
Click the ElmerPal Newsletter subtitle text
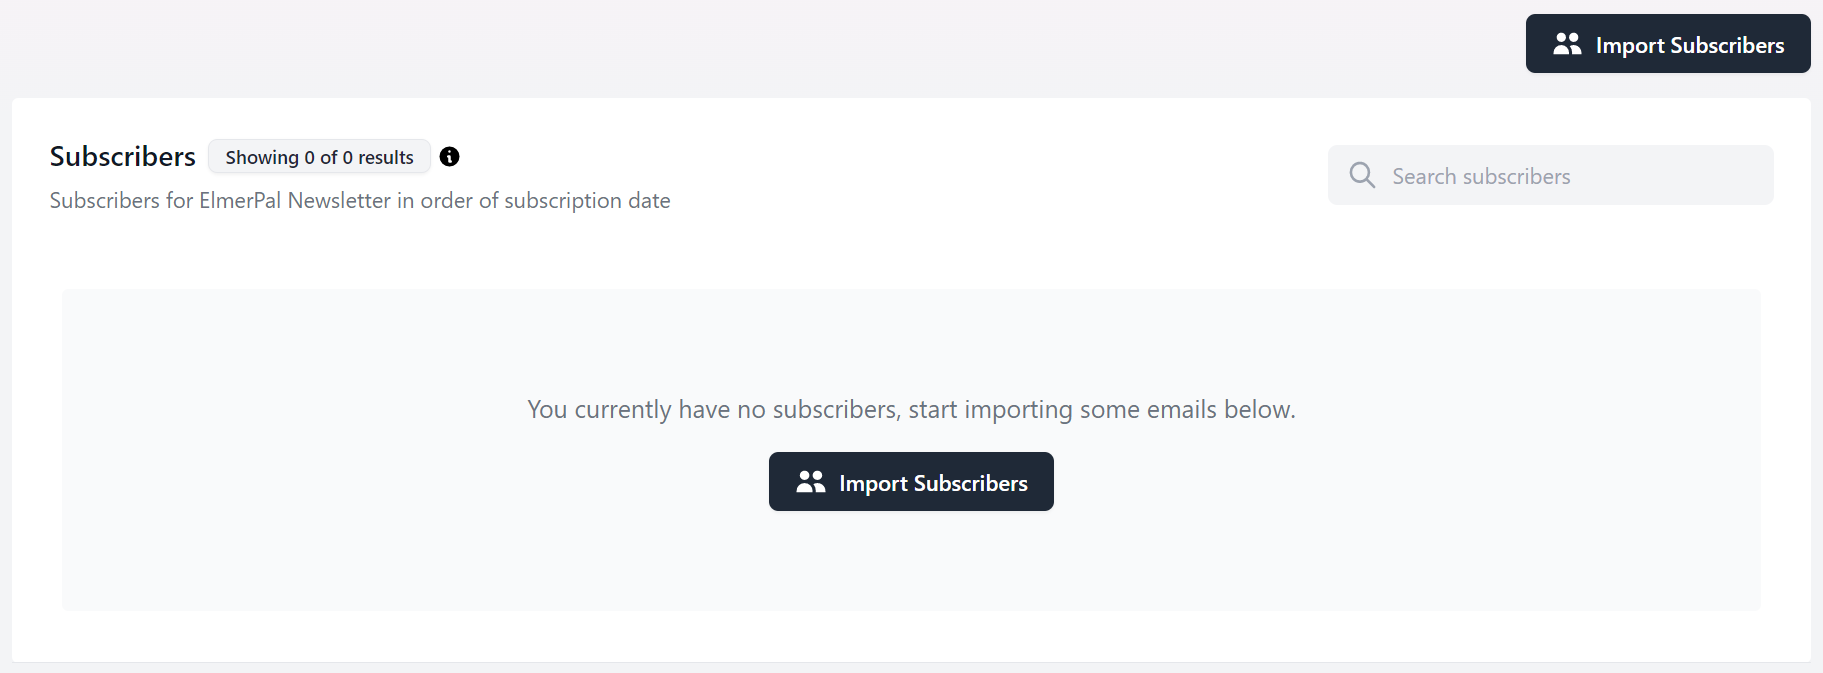360,201
